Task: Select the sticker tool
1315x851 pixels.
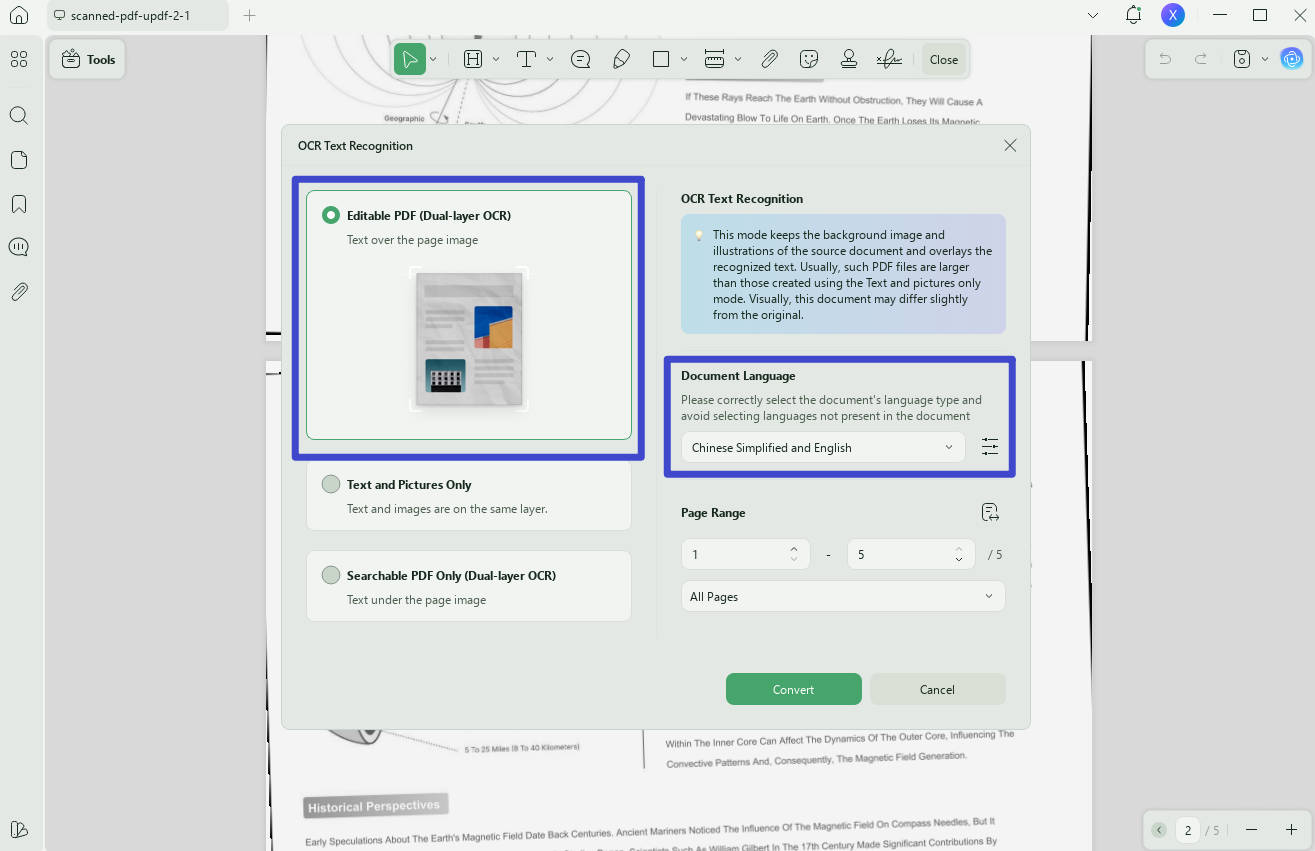Action: tap(809, 59)
